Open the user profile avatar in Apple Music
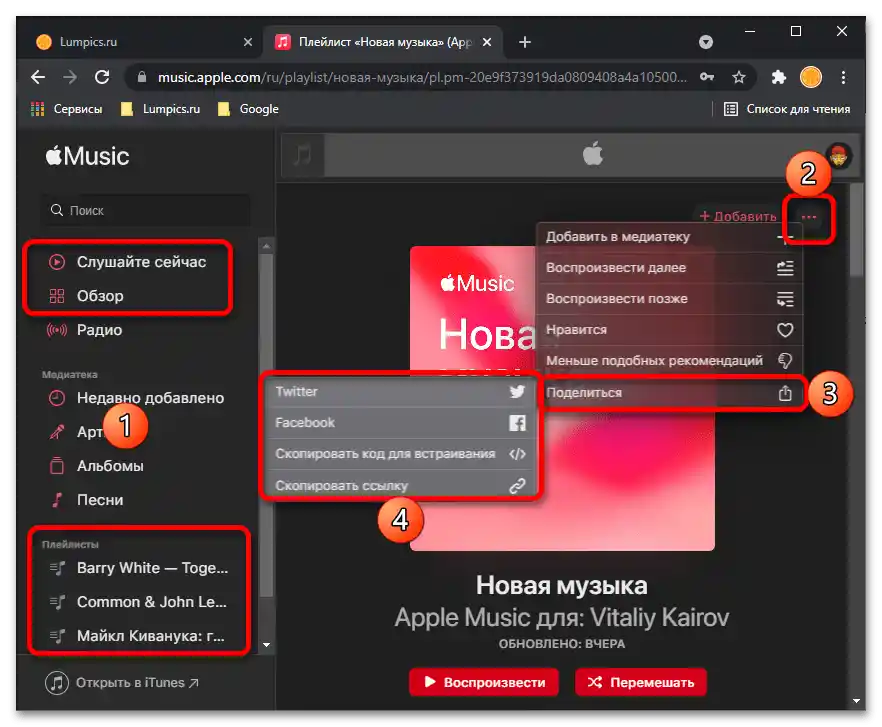 click(838, 156)
